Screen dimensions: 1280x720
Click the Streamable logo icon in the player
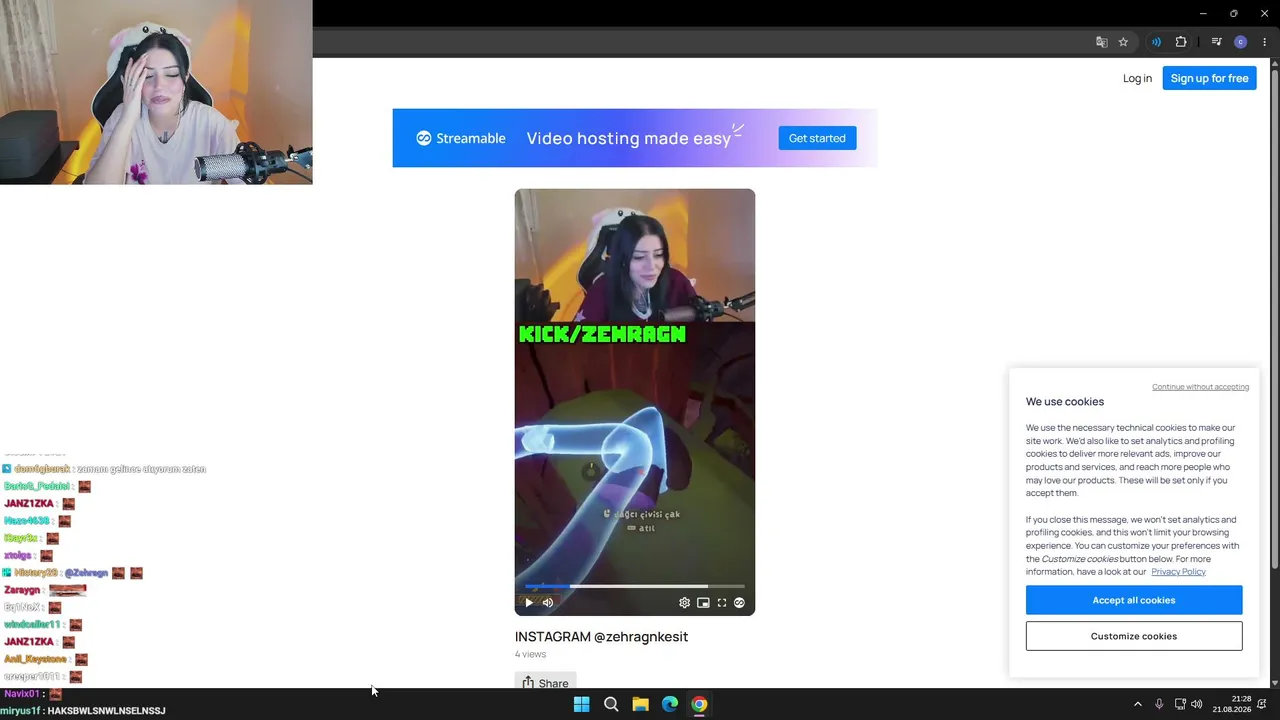(740, 603)
